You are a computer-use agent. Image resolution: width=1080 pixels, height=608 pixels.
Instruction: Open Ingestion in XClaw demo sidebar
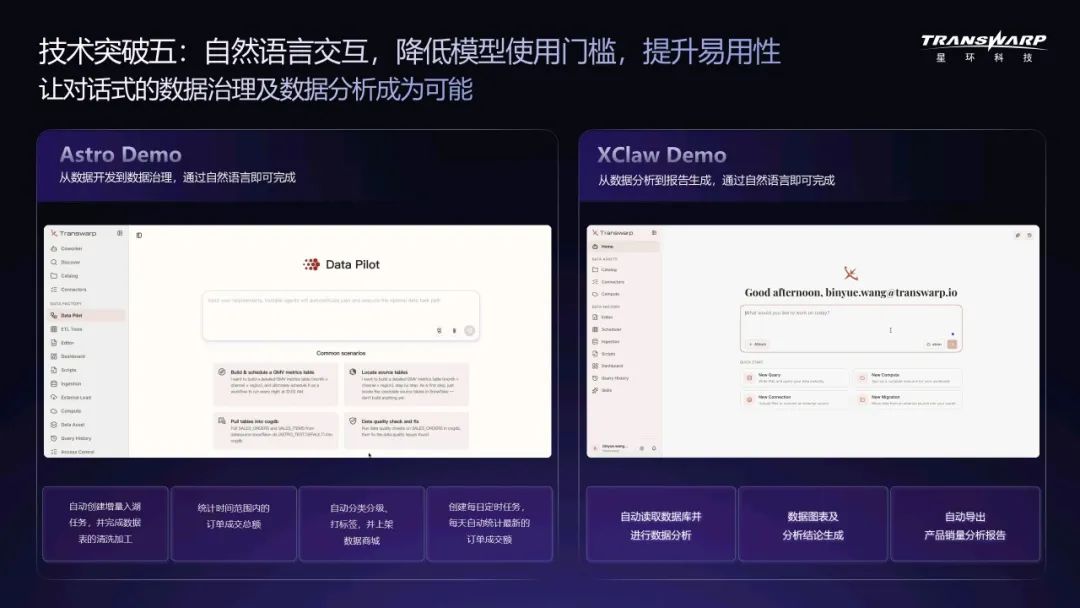[606, 342]
